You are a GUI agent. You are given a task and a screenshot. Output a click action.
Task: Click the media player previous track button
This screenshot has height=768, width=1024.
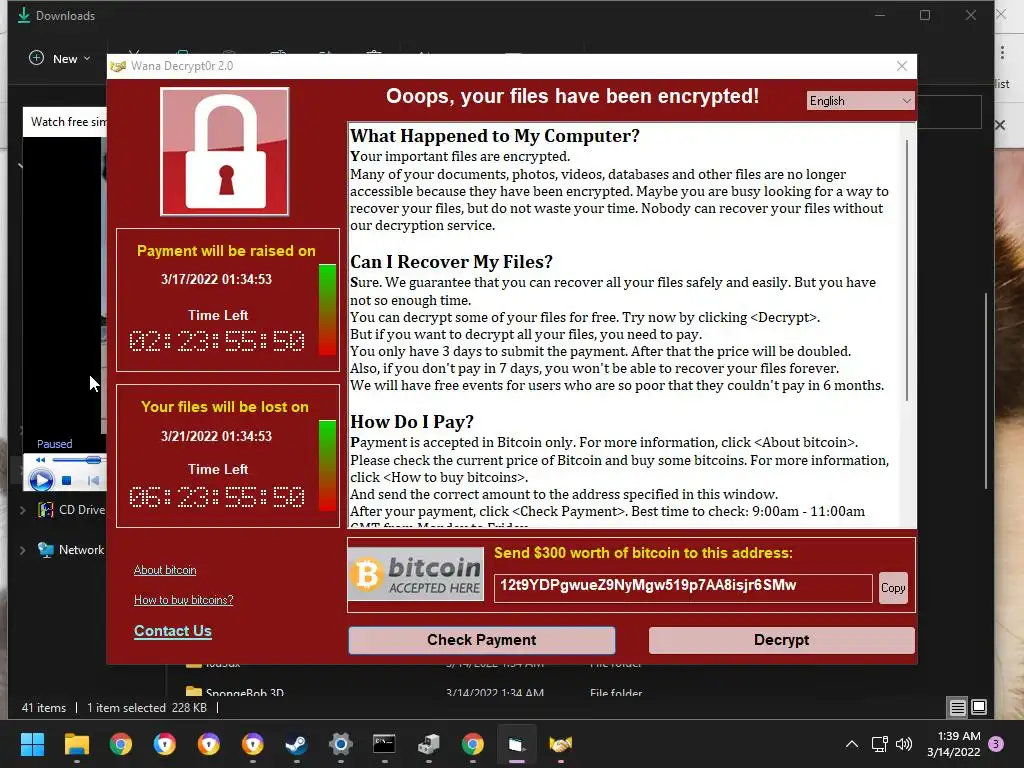[x=93, y=481]
